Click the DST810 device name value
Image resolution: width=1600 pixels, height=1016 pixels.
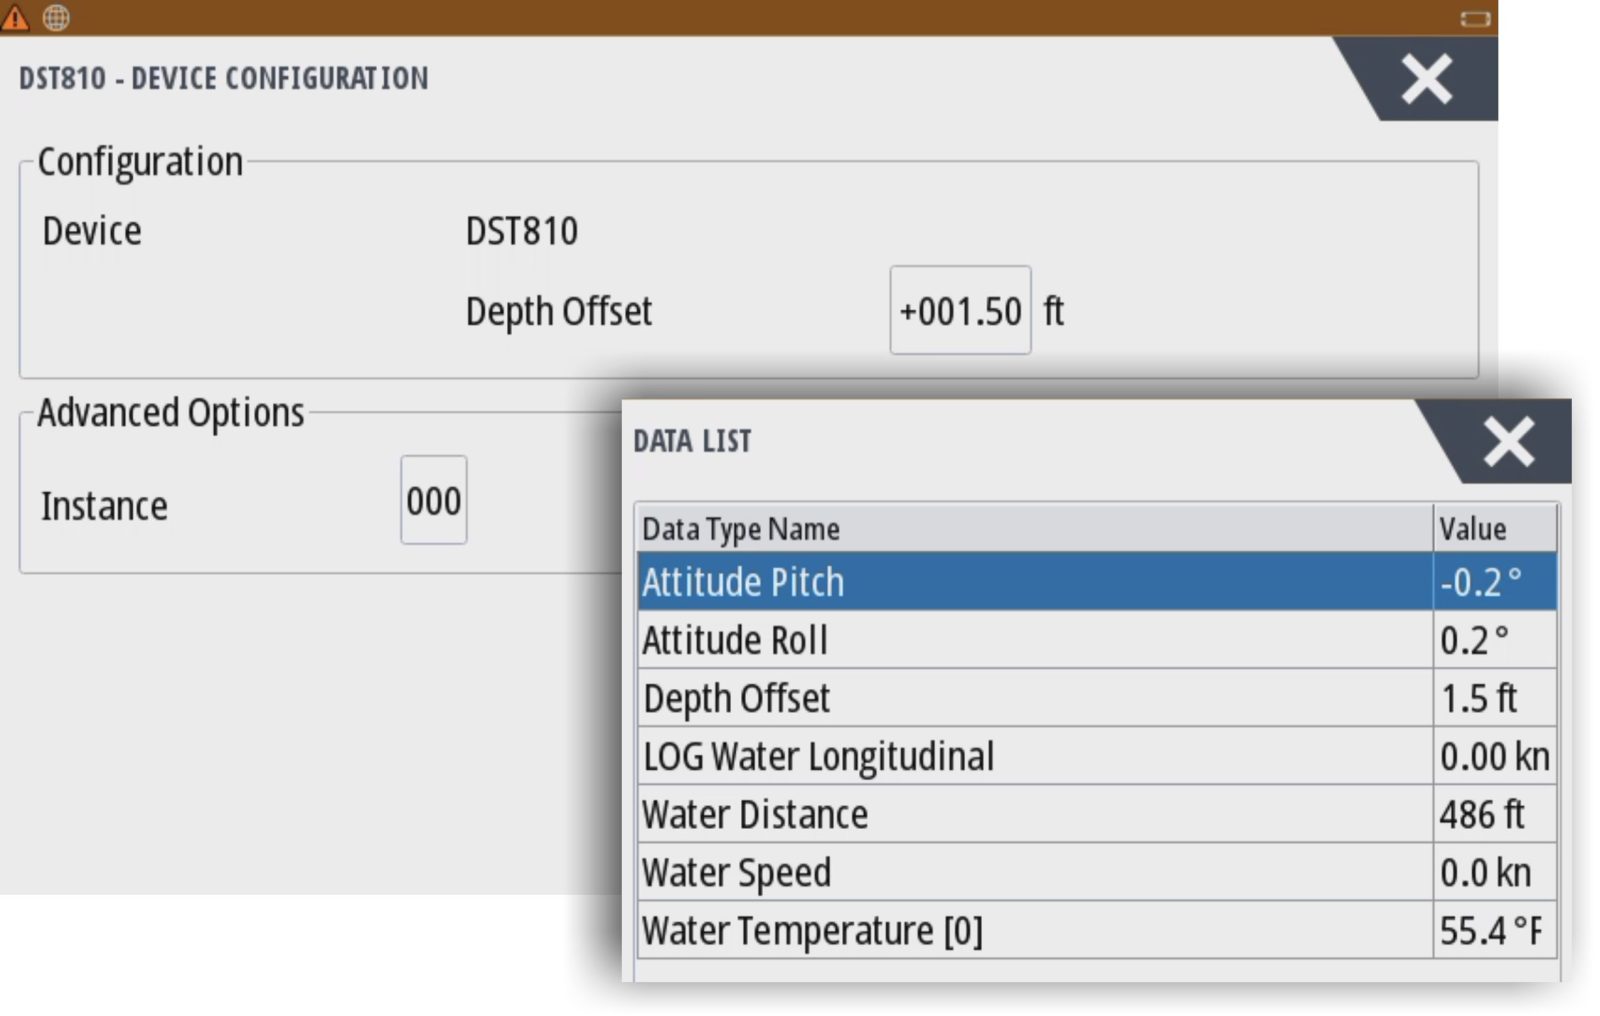coord(521,231)
